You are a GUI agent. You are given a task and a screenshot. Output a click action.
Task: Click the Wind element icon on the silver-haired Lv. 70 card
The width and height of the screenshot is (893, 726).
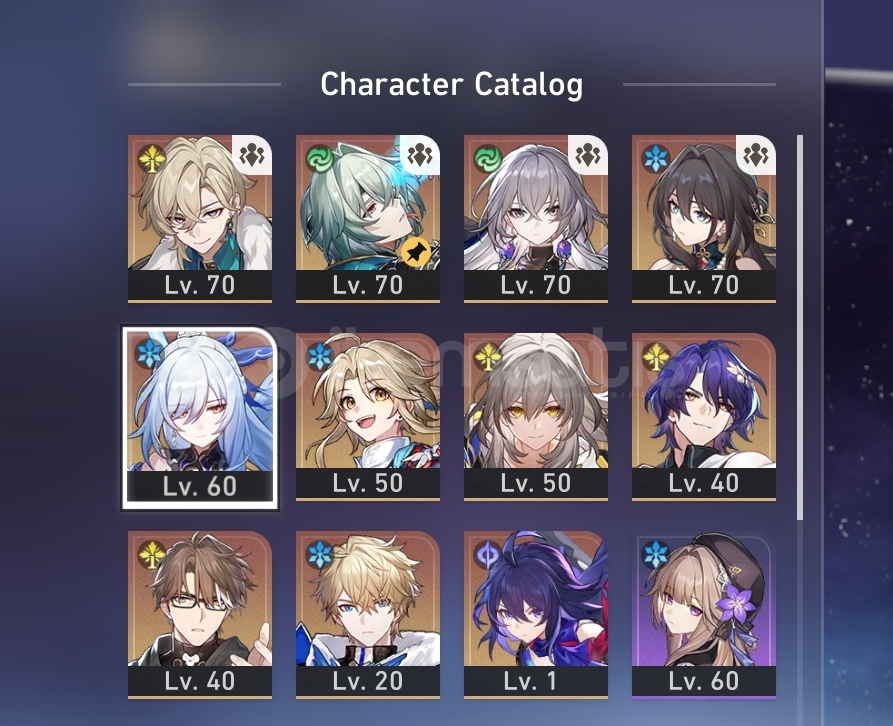488,158
